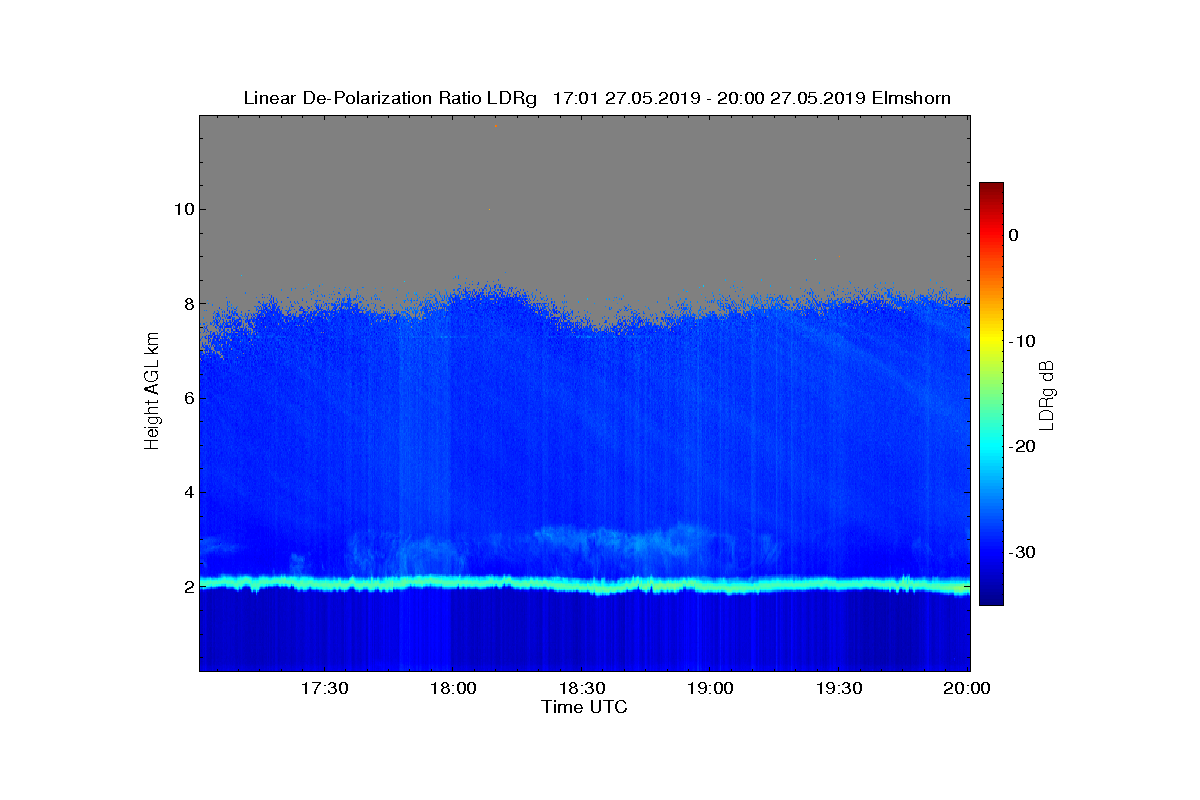Image resolution: width=1200 pixels, height=800 pixels.
Task: Click the bright cyan layer at 2 km
Action: click(585, 583)
